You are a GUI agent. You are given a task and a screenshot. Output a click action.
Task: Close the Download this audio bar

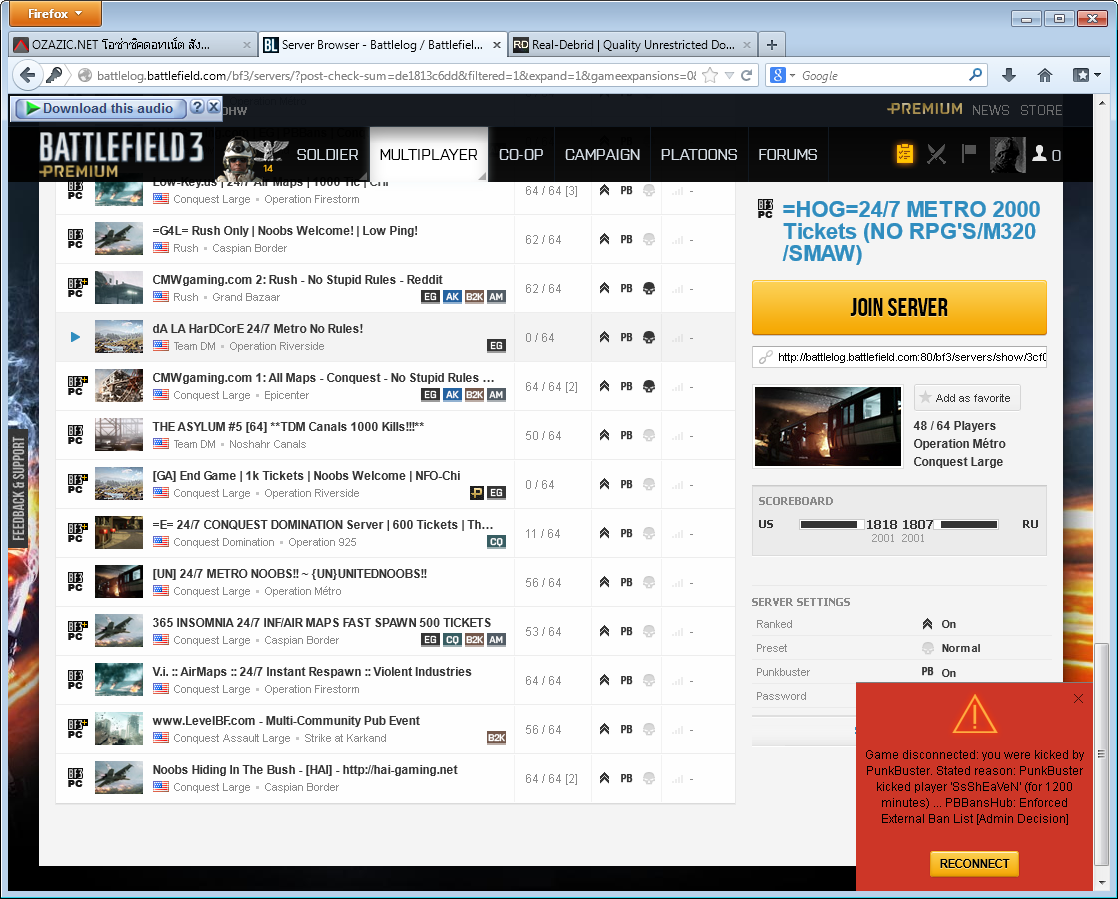point(213,107)
